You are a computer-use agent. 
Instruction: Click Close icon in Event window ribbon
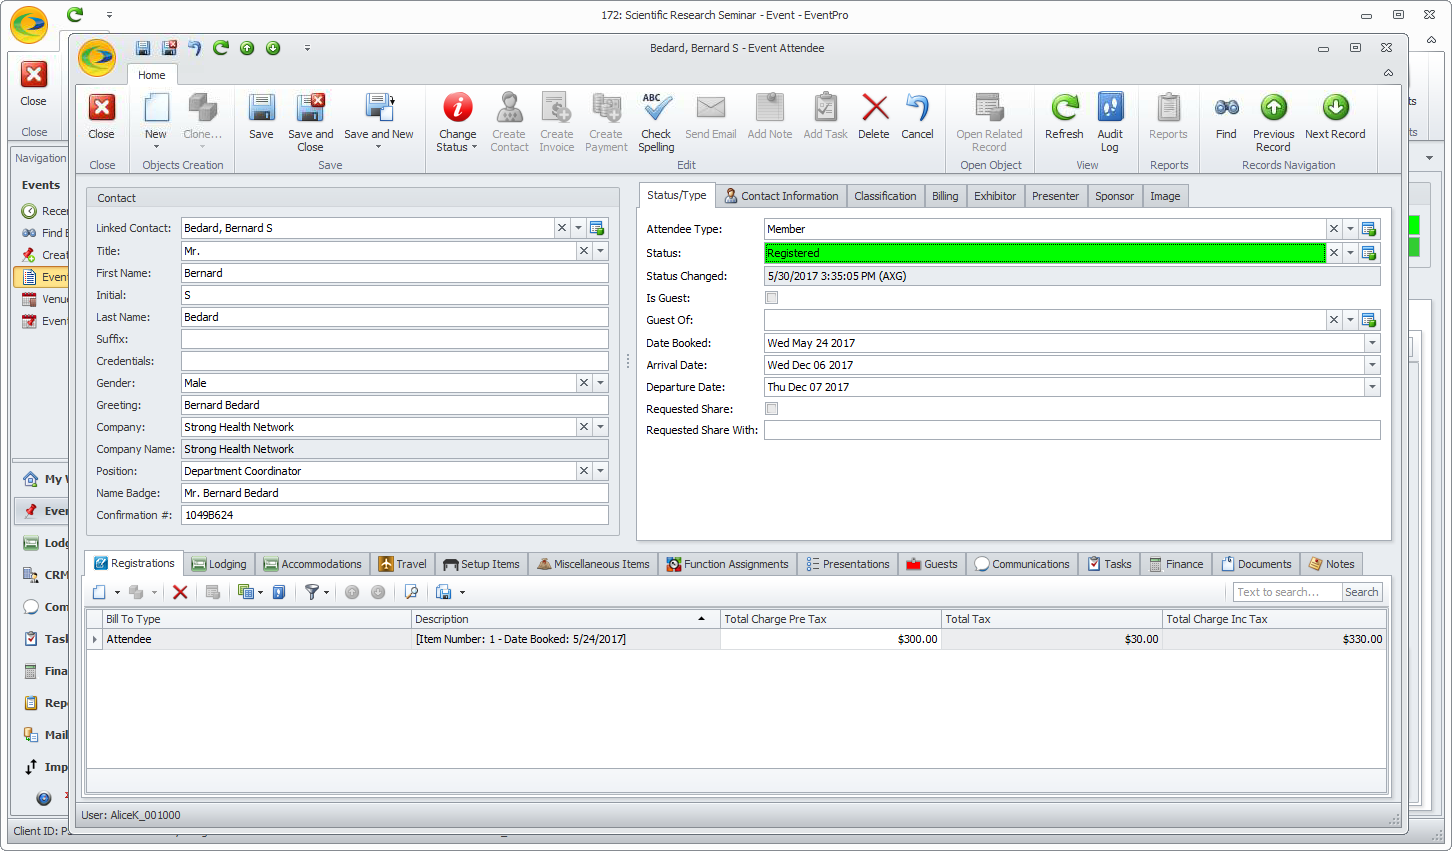point(34,75)
